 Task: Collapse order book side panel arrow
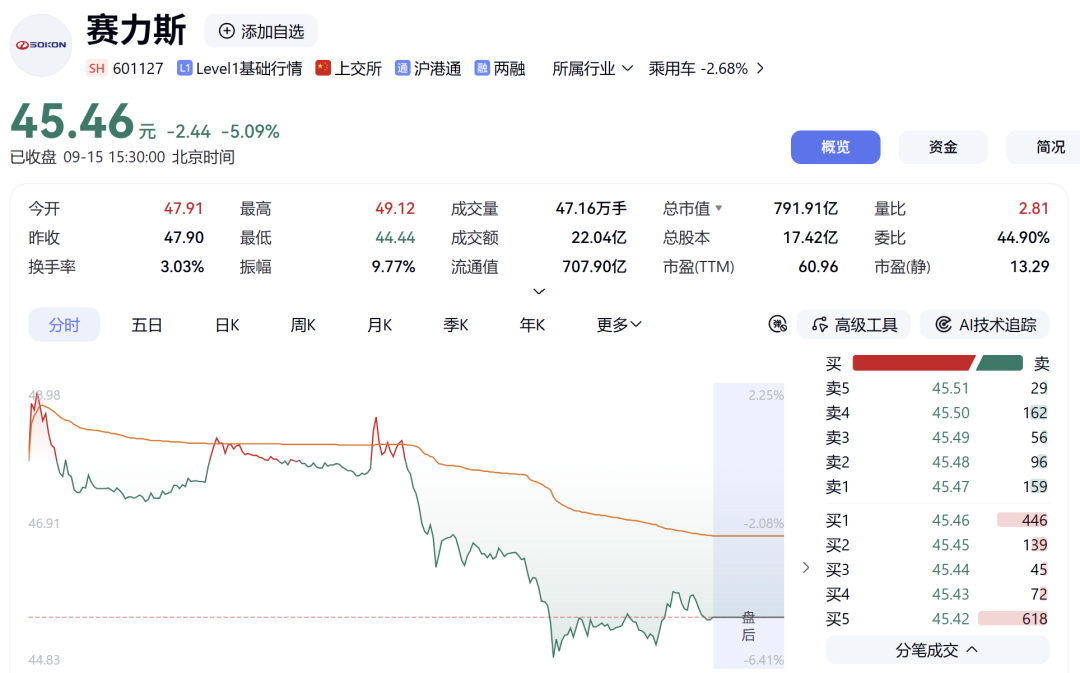806,568
